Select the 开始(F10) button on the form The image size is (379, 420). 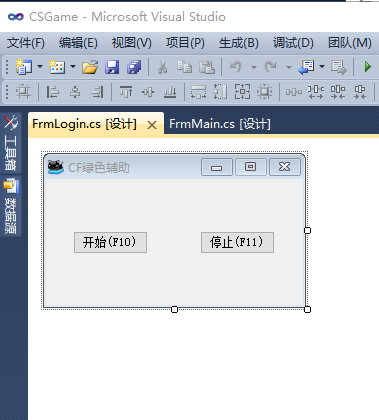coord(110,242)
